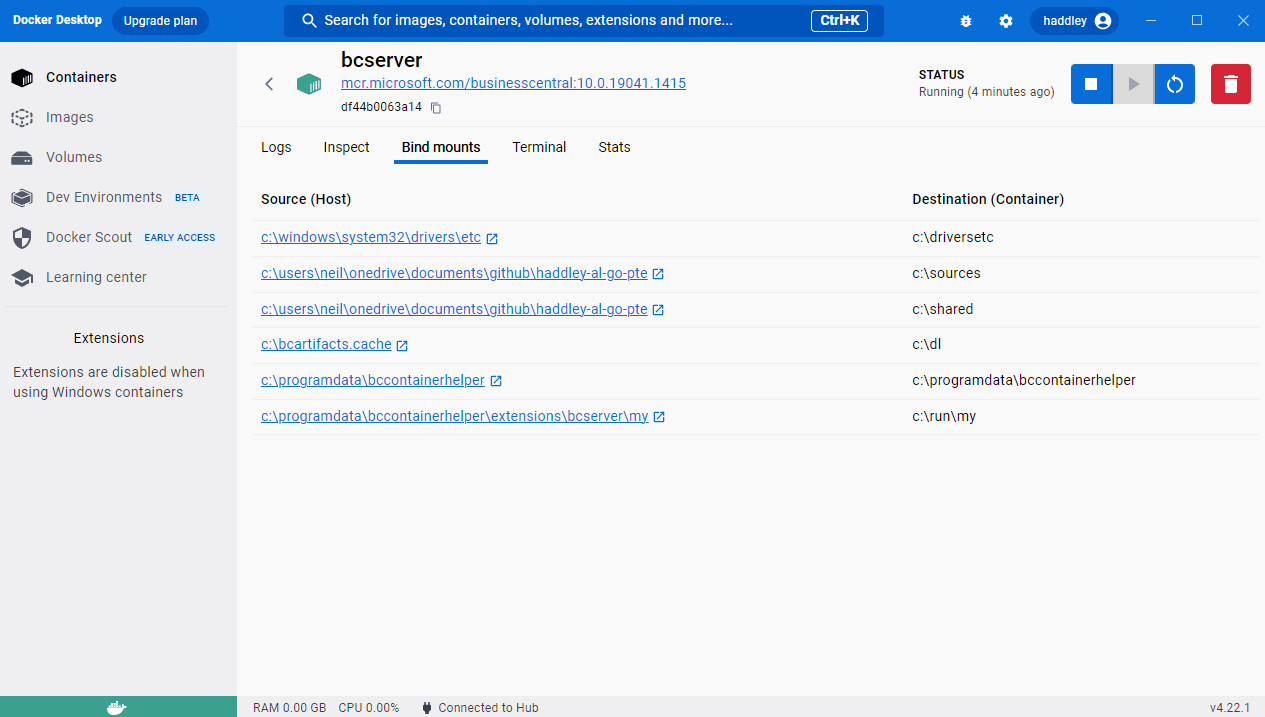Open external link icon beside c:\bcartifacts.cache
This screenshot has height=717, width=1265.
[x=402, y=345]
